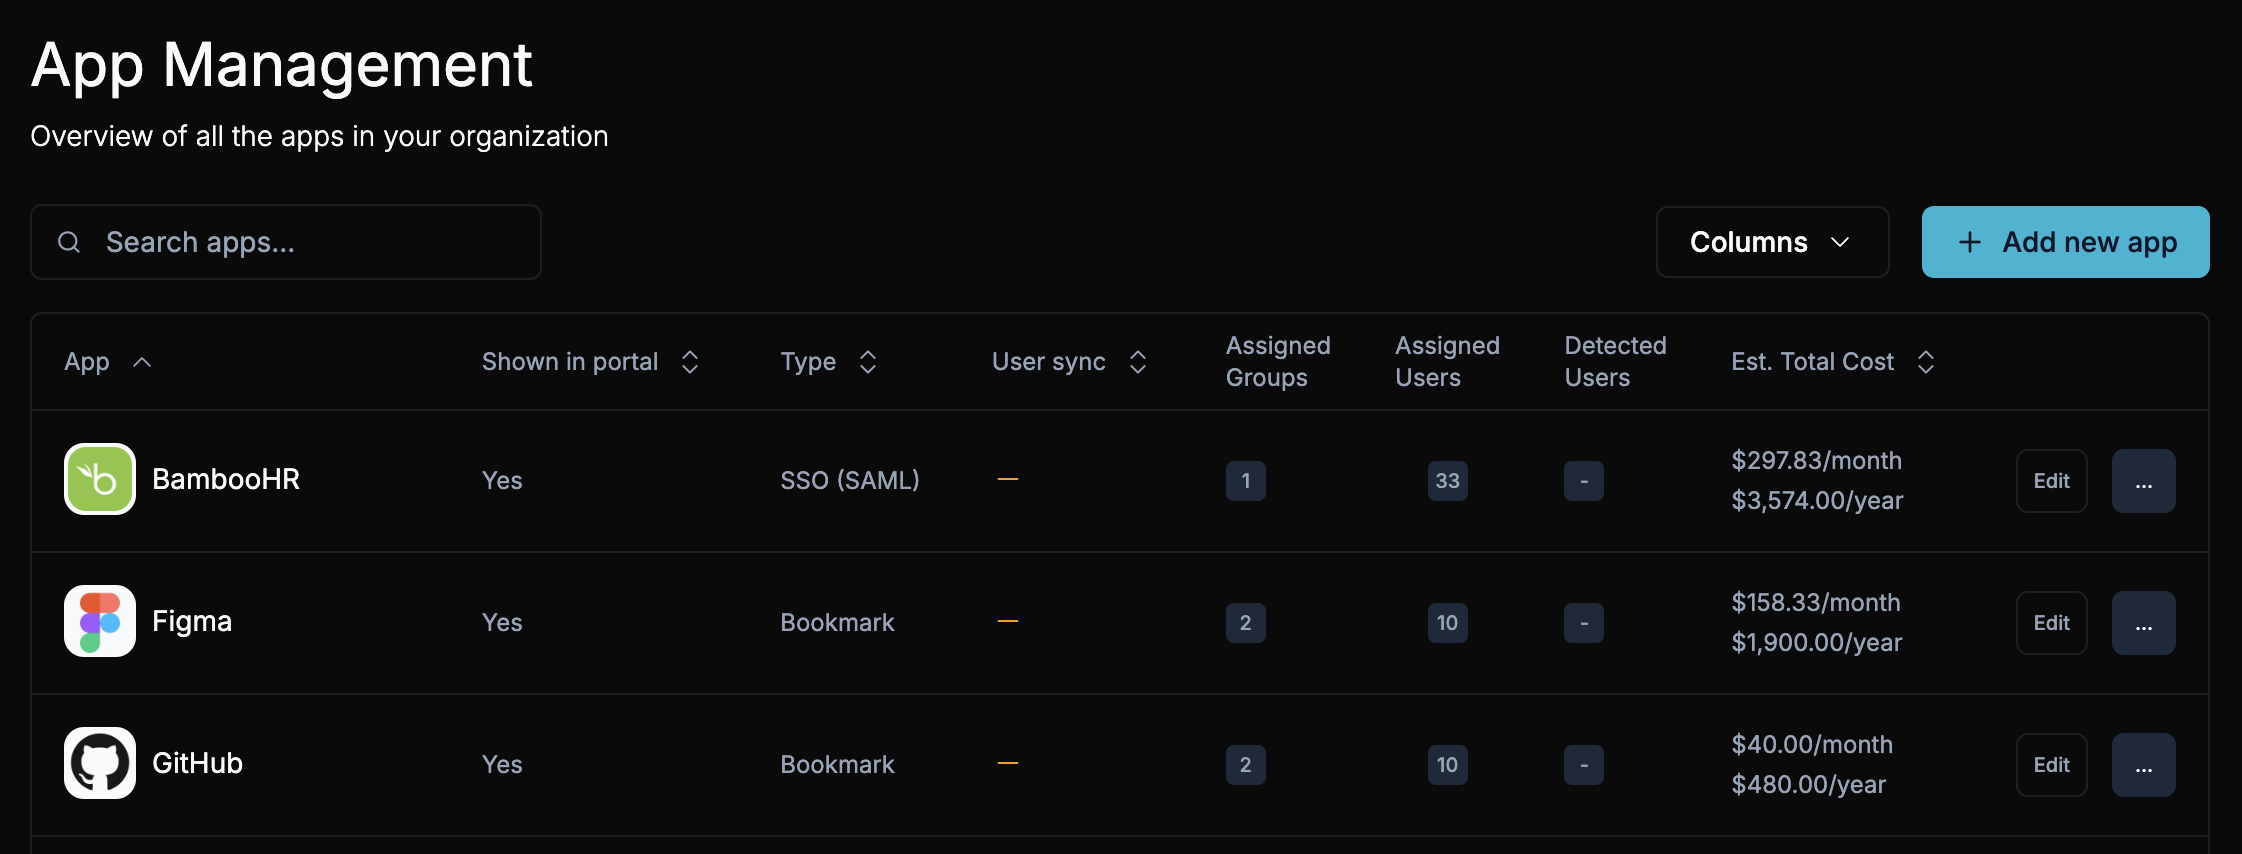Click Figma assigned groups badge 2
Viewport: 2242px width, 854px height.
1246,623
